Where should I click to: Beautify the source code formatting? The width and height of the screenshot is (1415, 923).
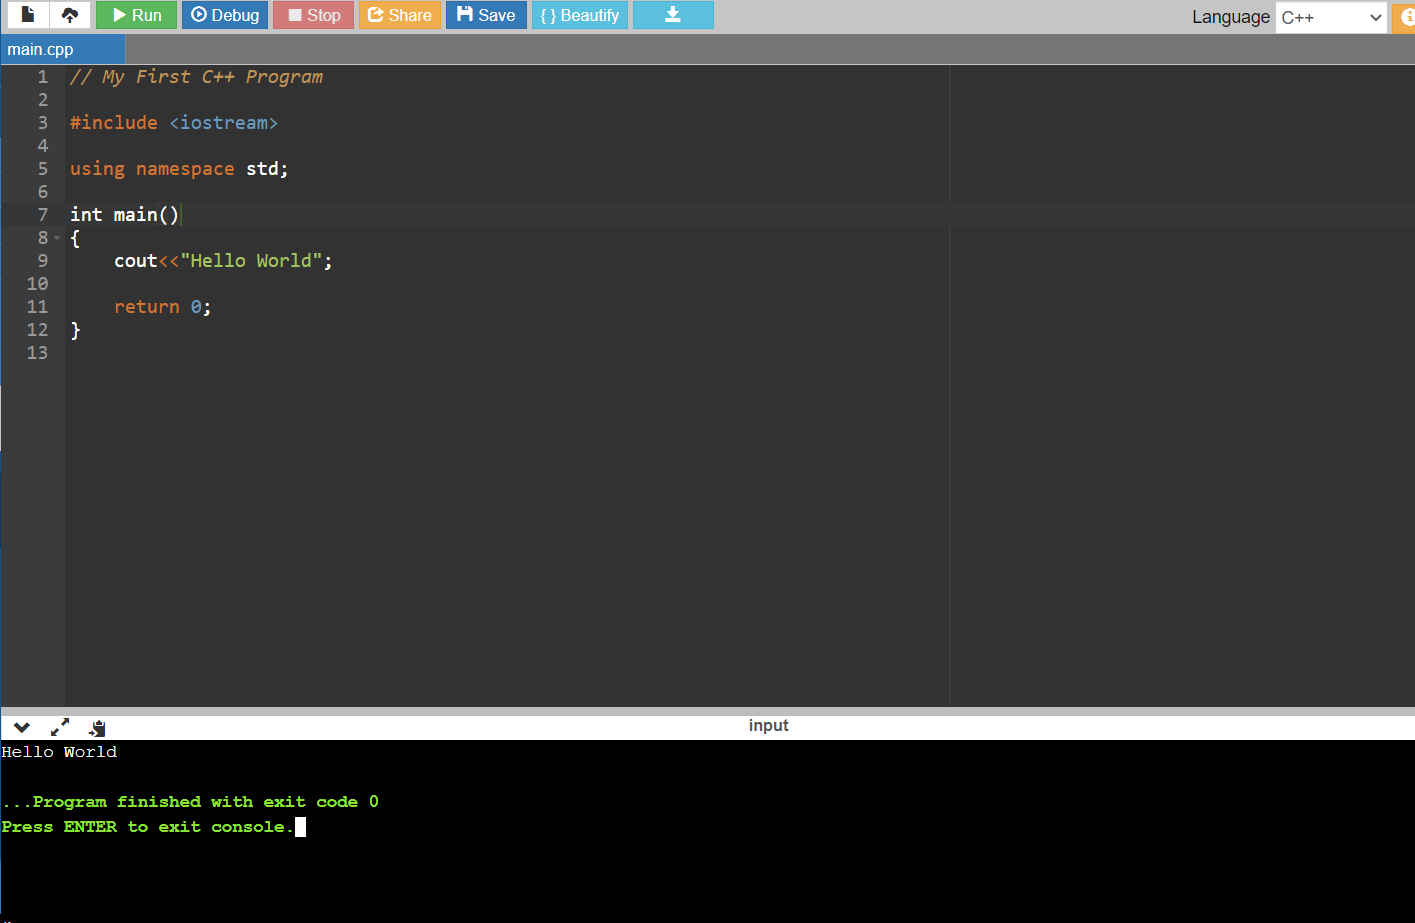(580, 15)
